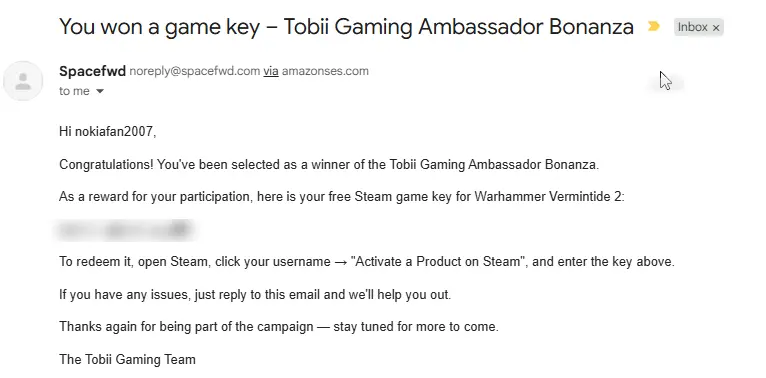766x378 pixels.
Task: Click the 'If you have any issues' line
Action: (x=255, y=295)
